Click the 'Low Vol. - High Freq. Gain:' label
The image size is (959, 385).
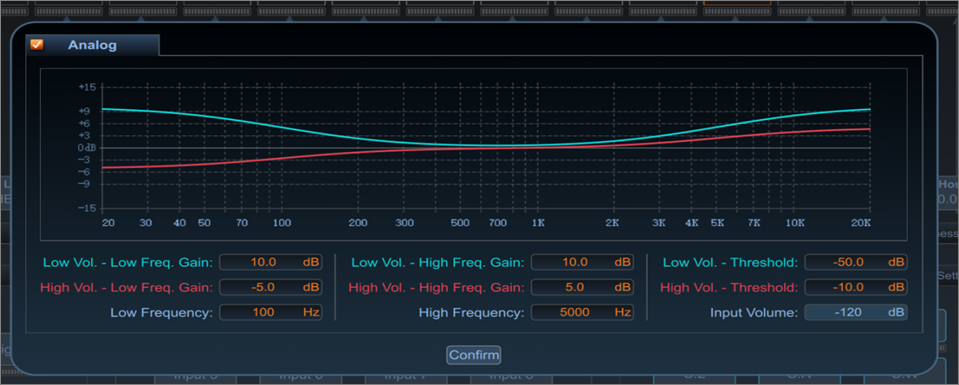pyautogui.click(x=438, y=263)
